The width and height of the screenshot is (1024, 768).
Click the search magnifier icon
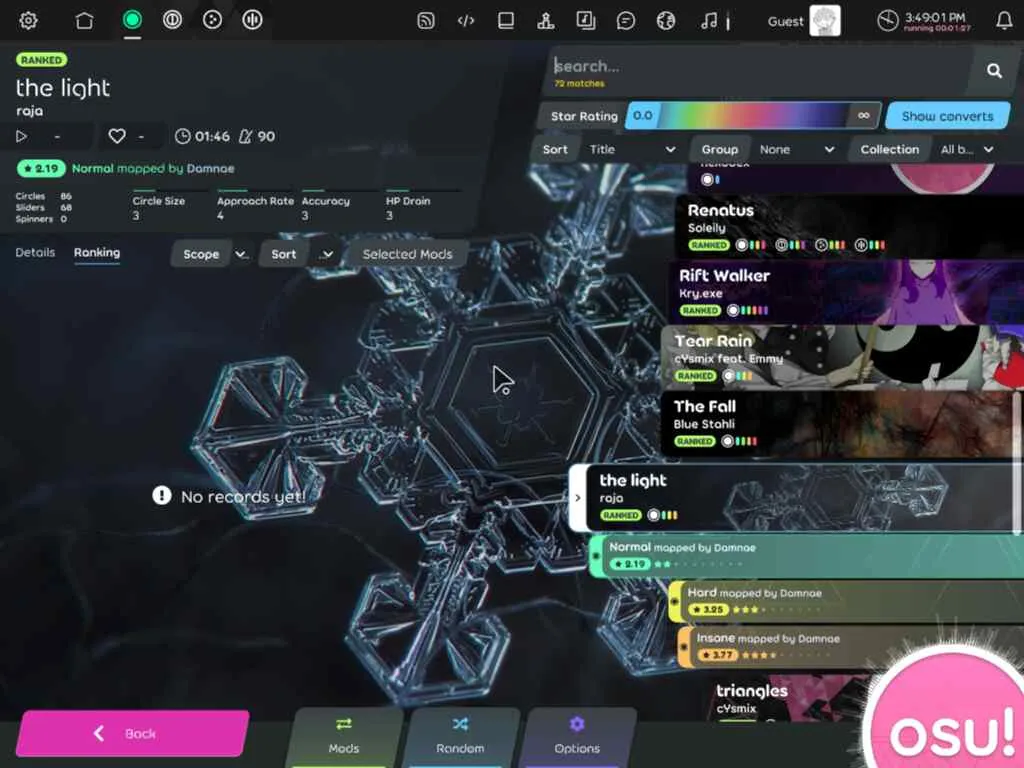[x=994, y=71]
